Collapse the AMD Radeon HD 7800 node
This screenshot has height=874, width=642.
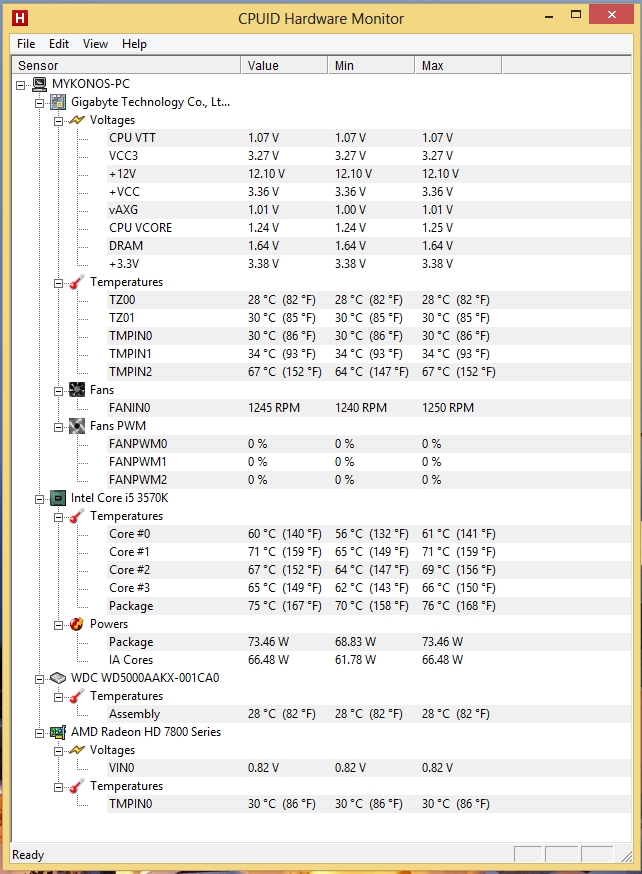pyautogui.click(x=40, y=734)
